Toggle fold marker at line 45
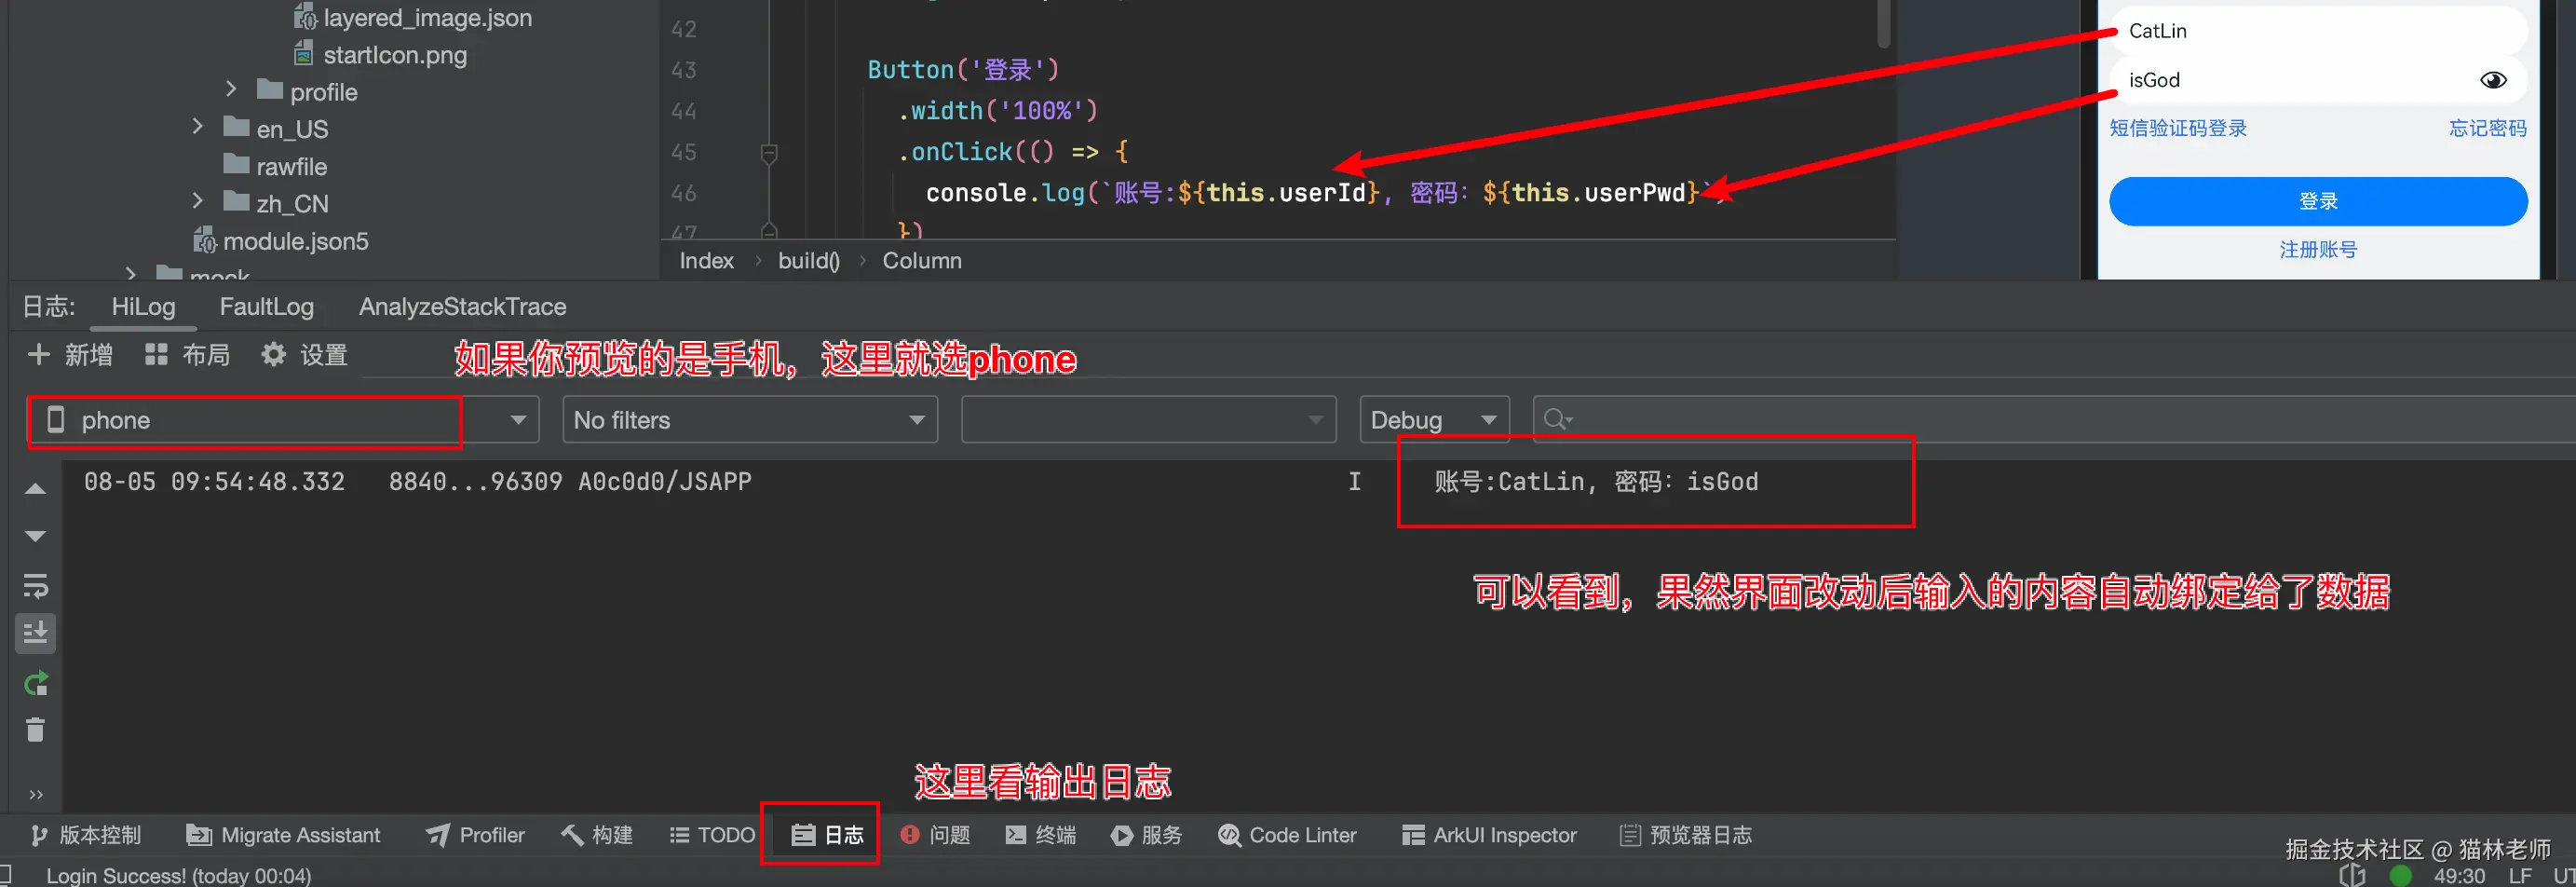The width and height of the screenshot is (2576, 887). click(x=769, y=153)
